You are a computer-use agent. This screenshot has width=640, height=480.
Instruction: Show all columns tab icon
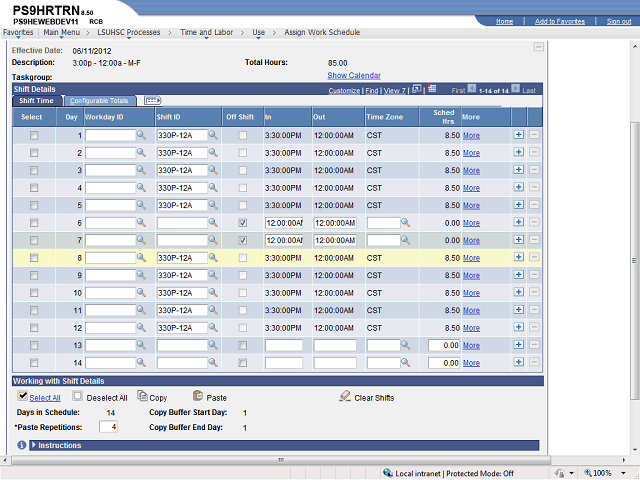pyautogui.click(x=153, y=100)
